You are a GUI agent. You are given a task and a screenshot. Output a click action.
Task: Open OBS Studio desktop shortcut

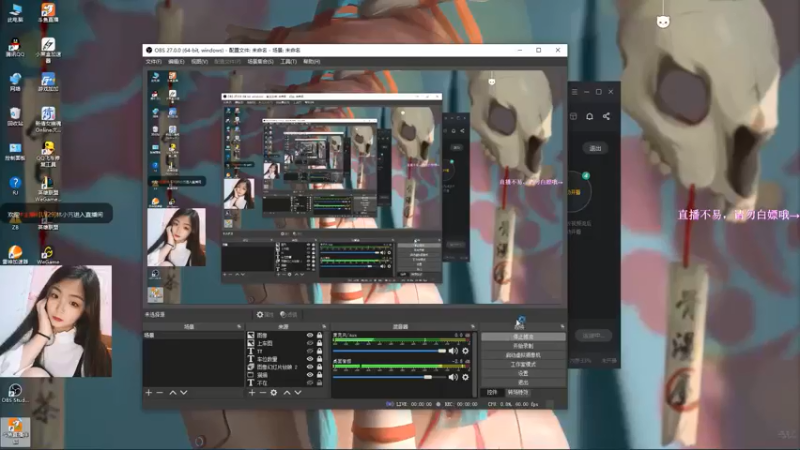pos(15,393)
